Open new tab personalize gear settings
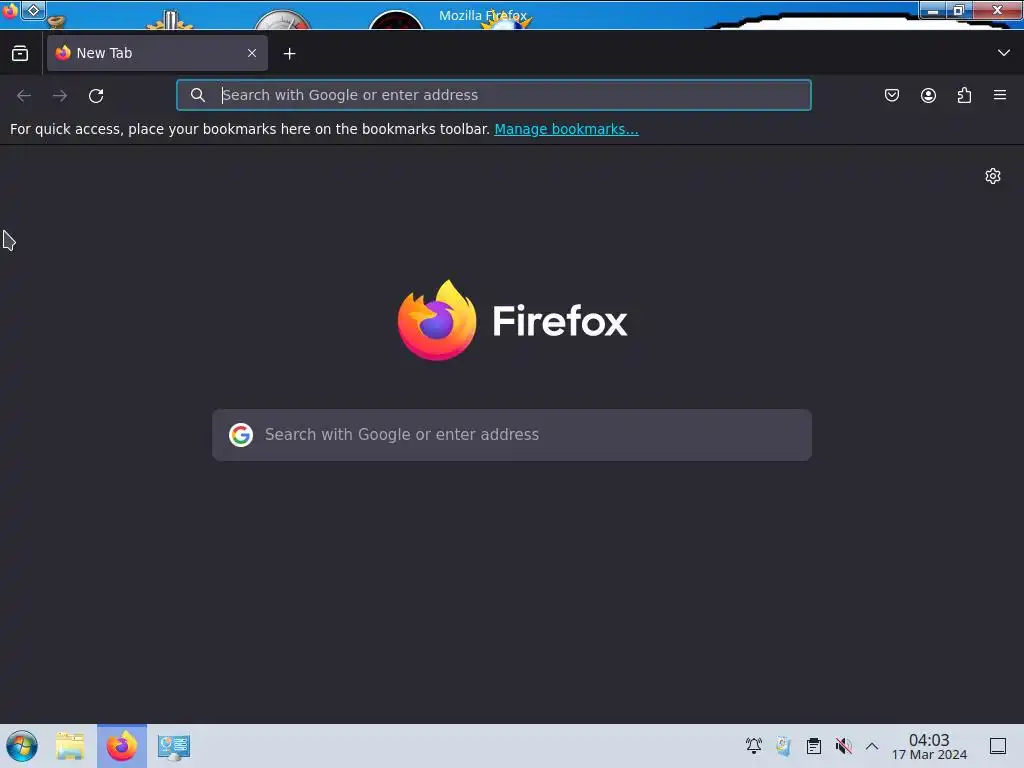 coord(993,176)
